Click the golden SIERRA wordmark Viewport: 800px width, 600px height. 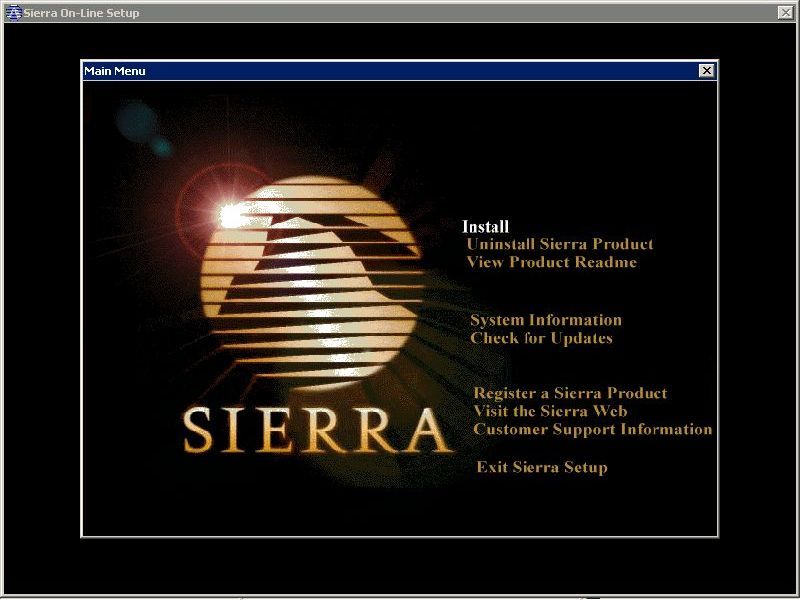click(x=315, y=430)
